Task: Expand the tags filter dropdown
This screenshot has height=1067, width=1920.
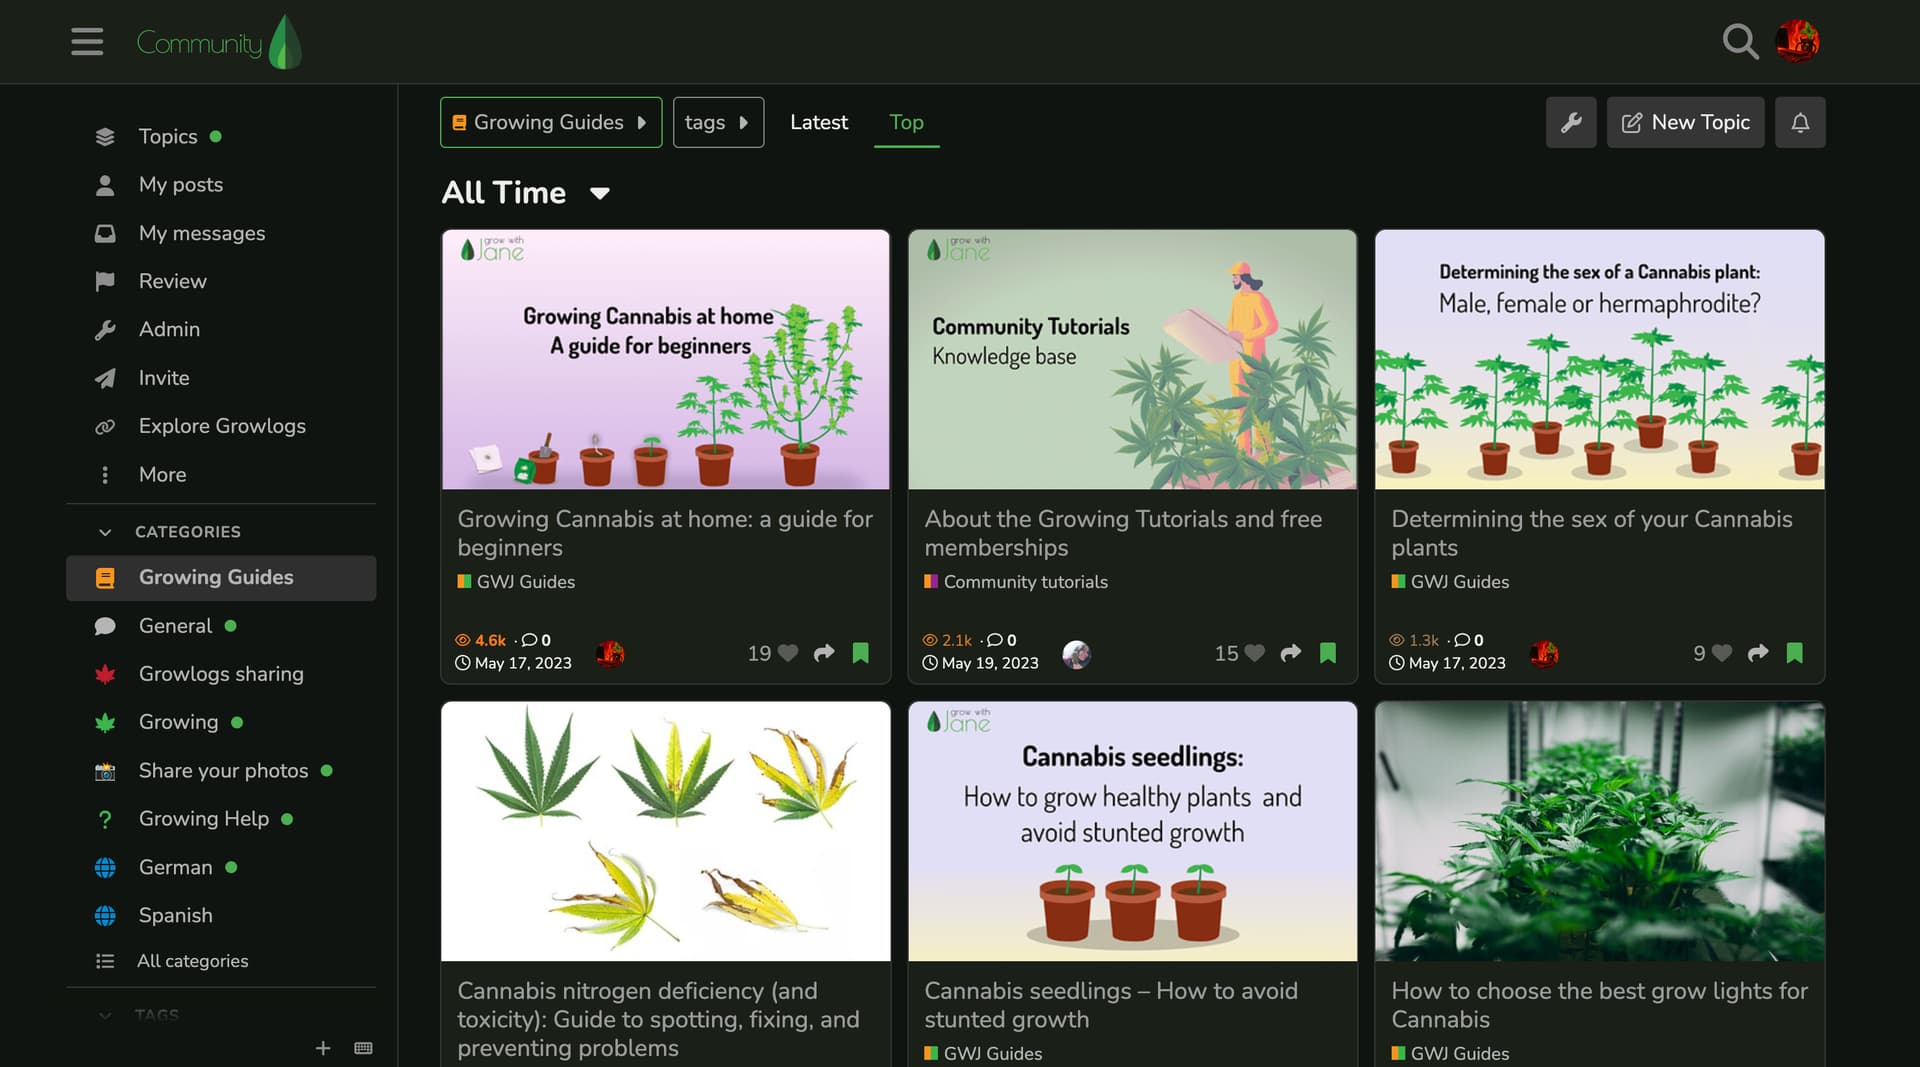Action: [717, 122]
